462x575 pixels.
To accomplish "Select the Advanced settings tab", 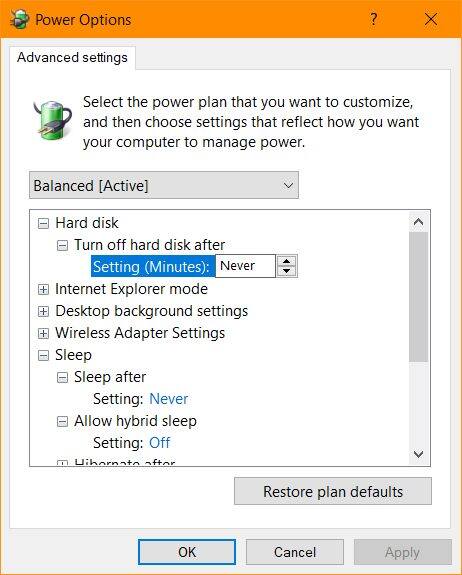I will point(72,58).
